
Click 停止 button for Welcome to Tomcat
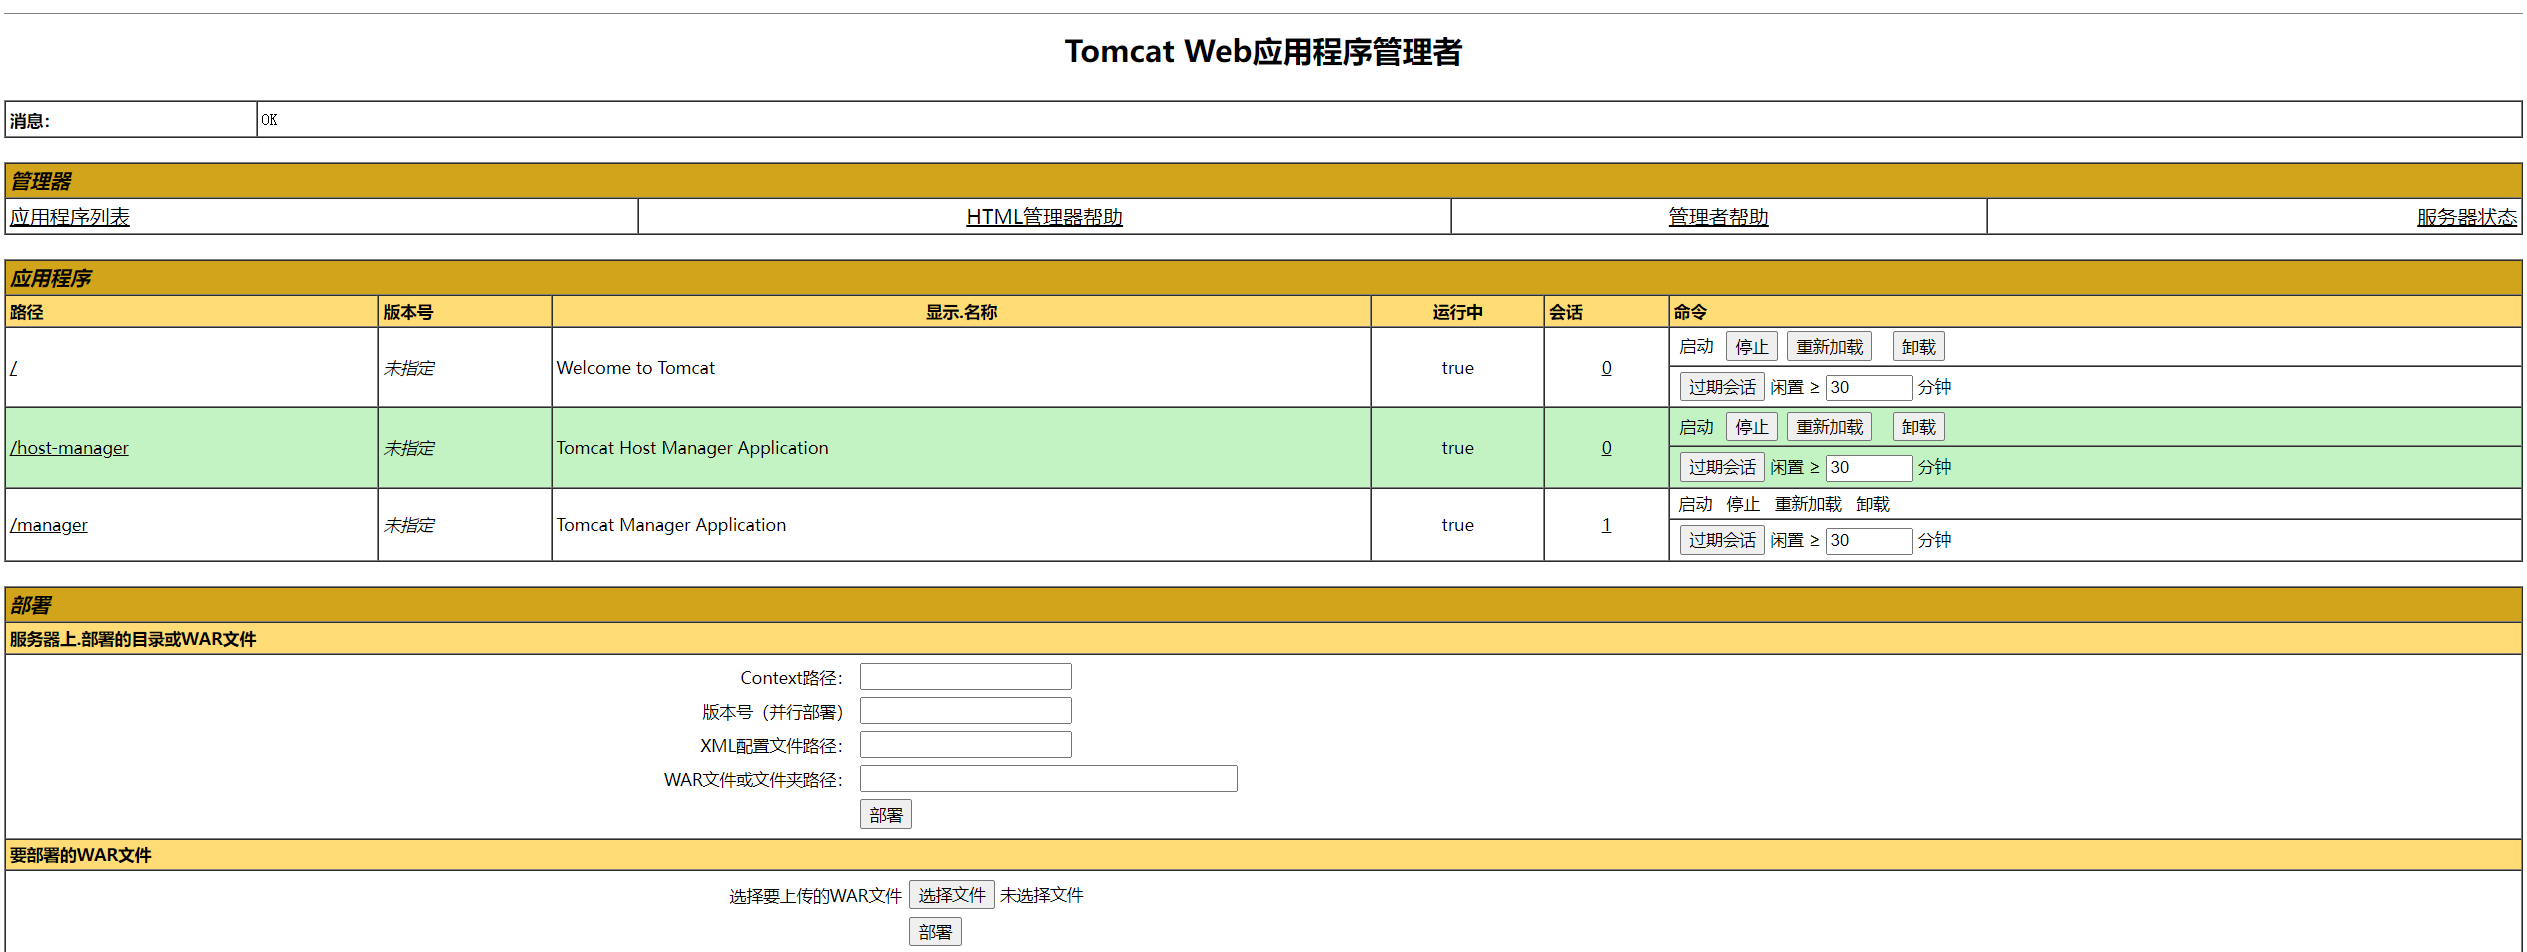[x=1751, y=347]
